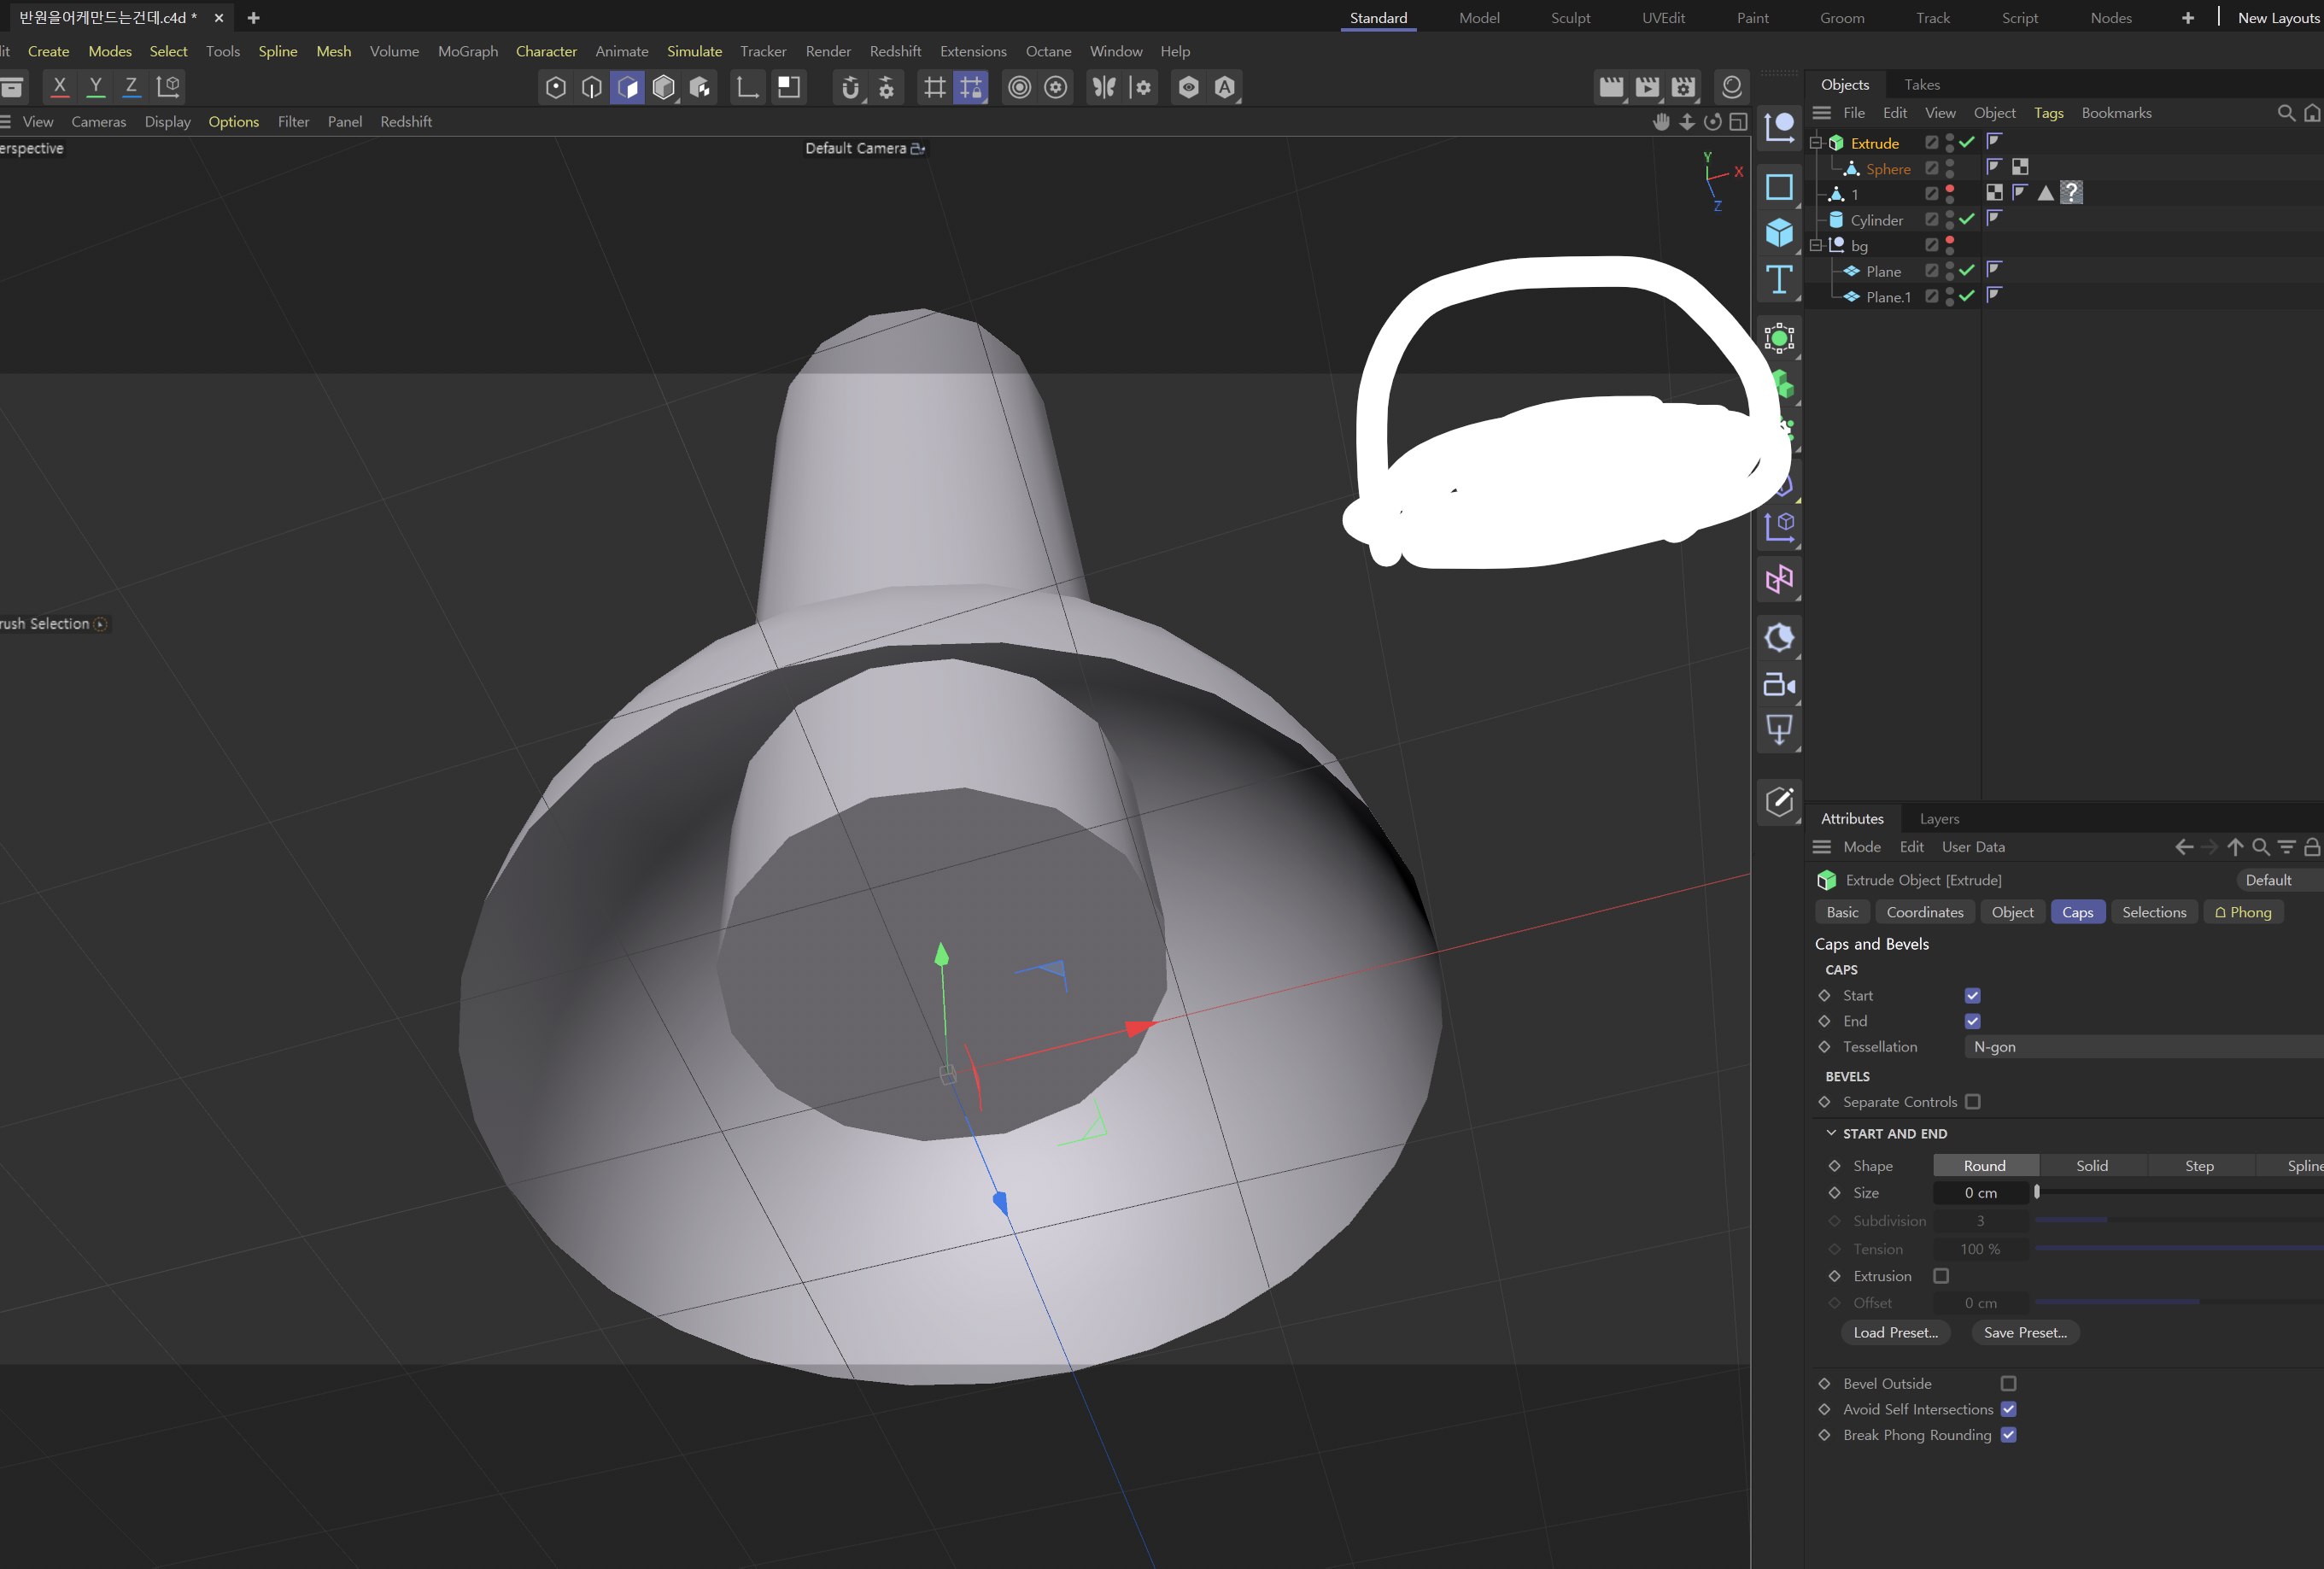Toggle the Cylinder object's enabled checkmark
Image resolution: width=2324 pixels, height=1569 pixels.
click(1967, 219)
